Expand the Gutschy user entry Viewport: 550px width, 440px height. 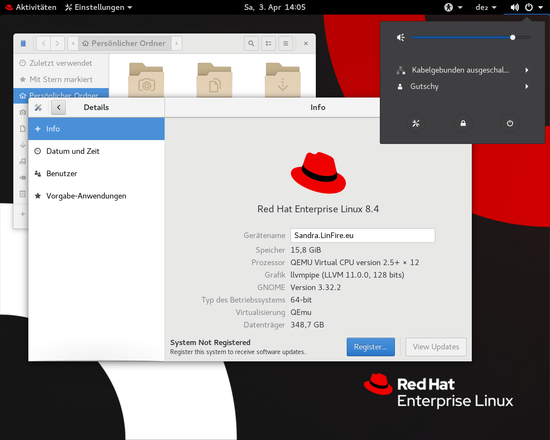pyautogui.click(x=462, y=86)
